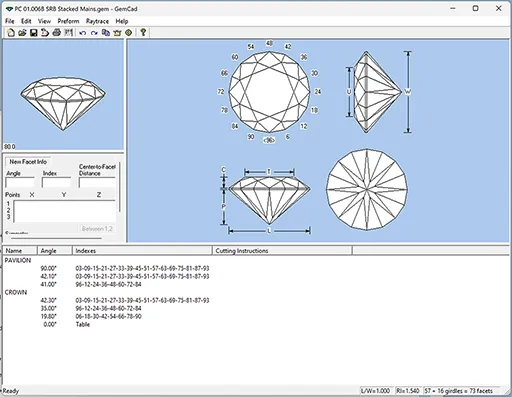The height and width of the screenshot is (397, 512).
Task: Click the Print toolbar icon
Action: pos(57,33)
